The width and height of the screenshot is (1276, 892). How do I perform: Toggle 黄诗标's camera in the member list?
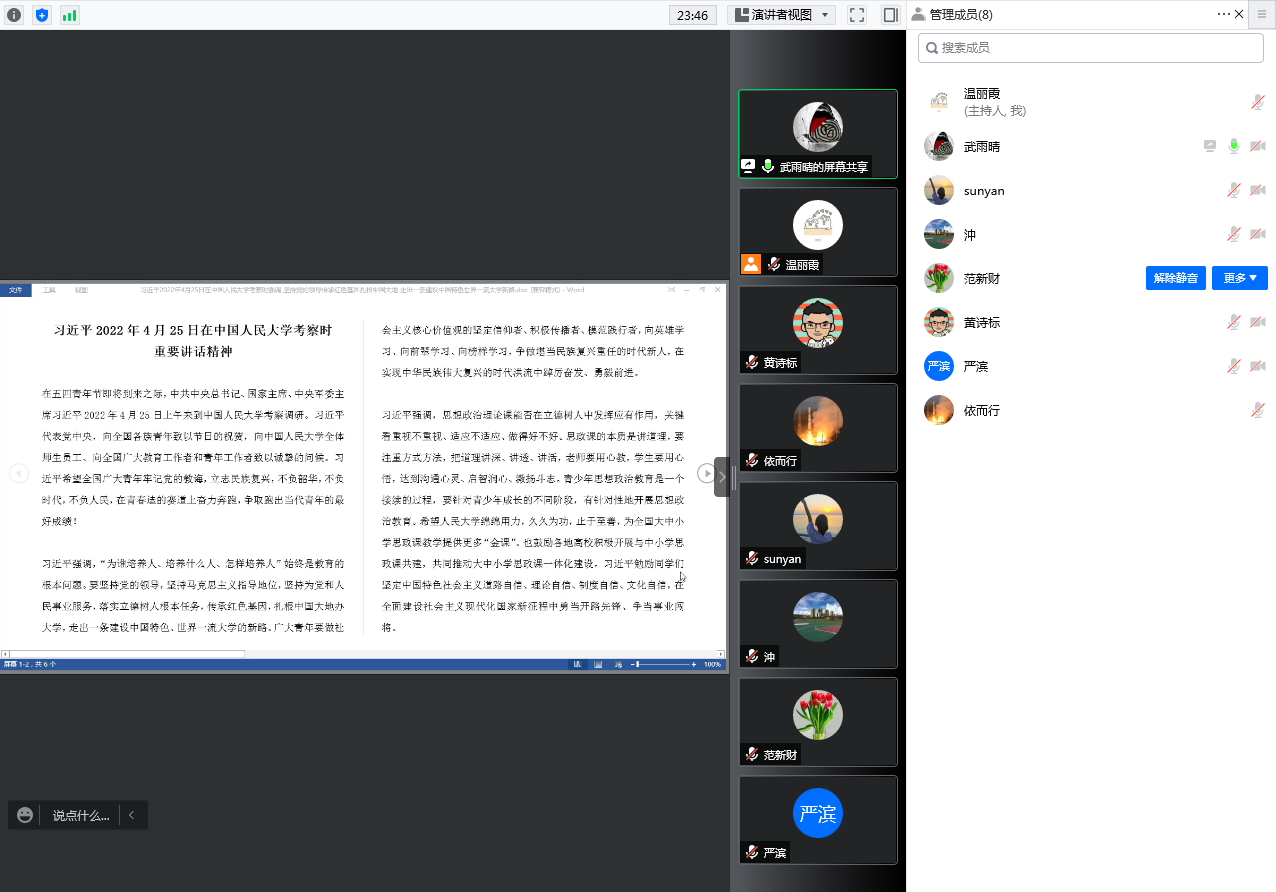[1257, 321]
